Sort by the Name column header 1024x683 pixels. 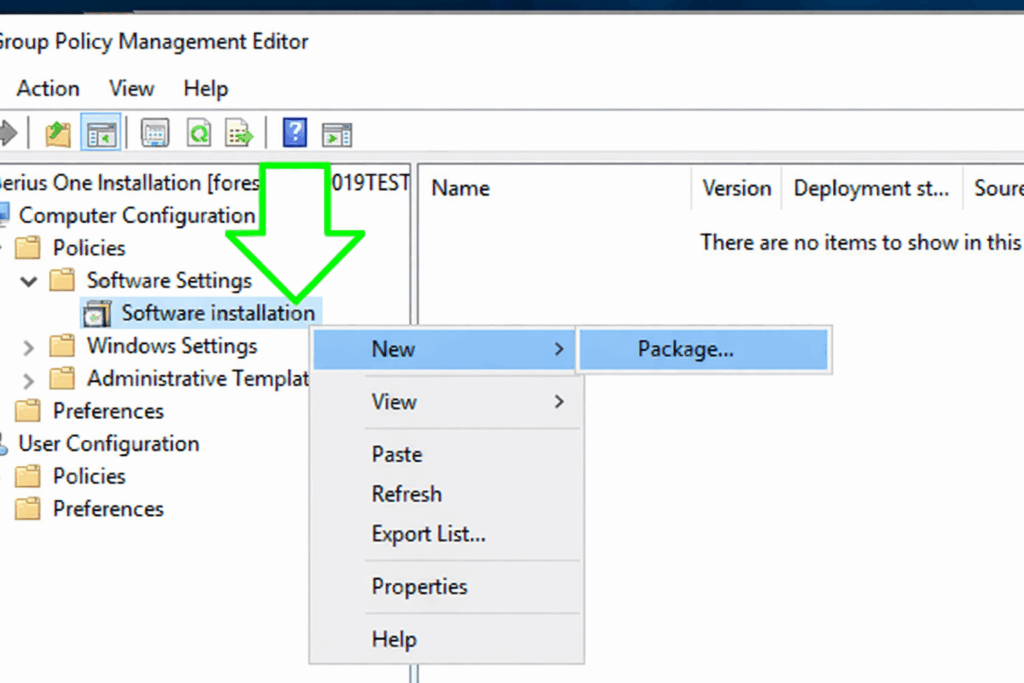pyautogui.click(x=460, y=188)
